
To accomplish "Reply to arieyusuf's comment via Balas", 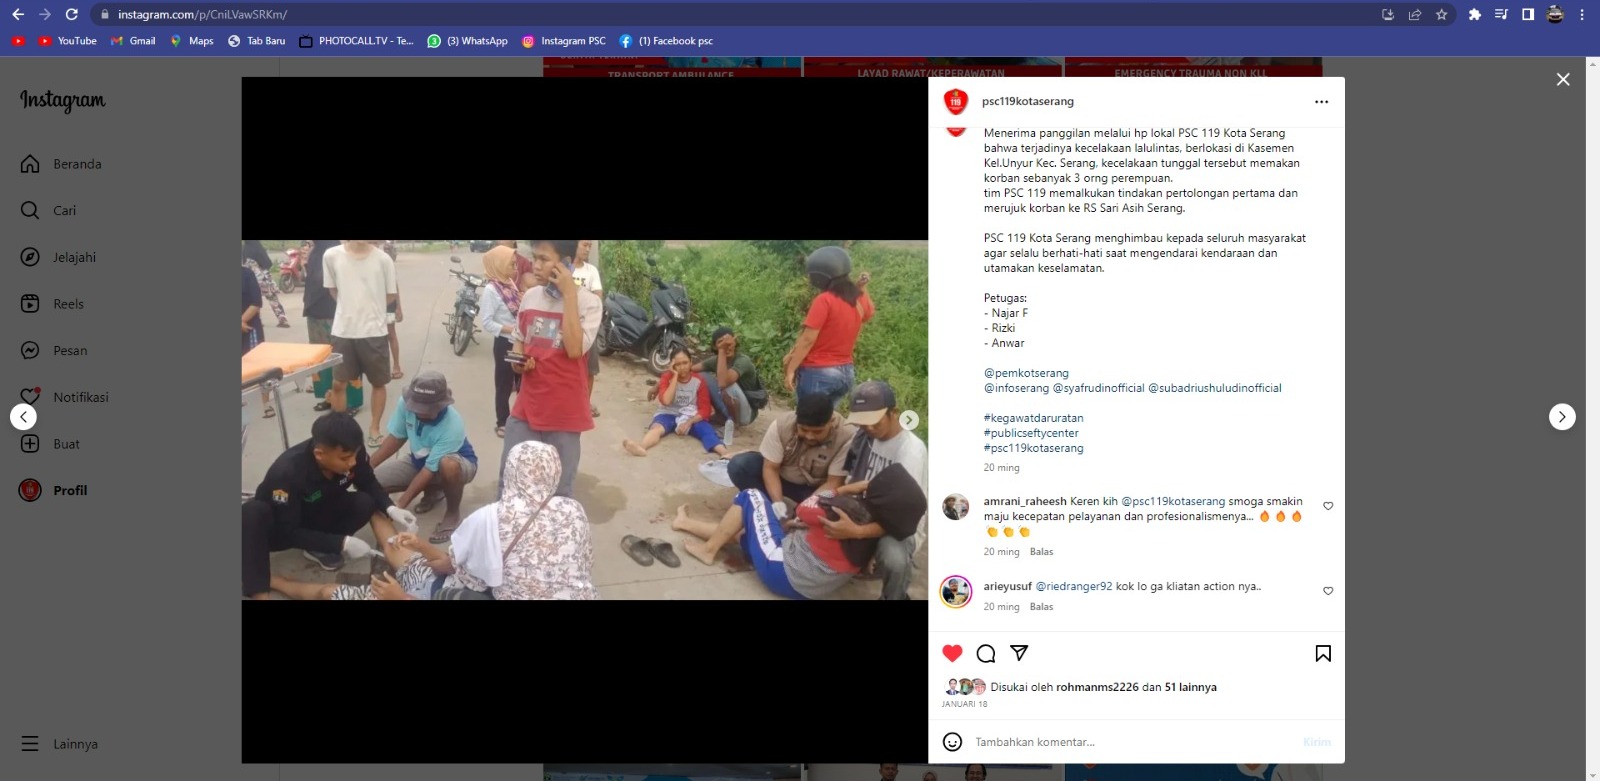I will coord(1041,607).
